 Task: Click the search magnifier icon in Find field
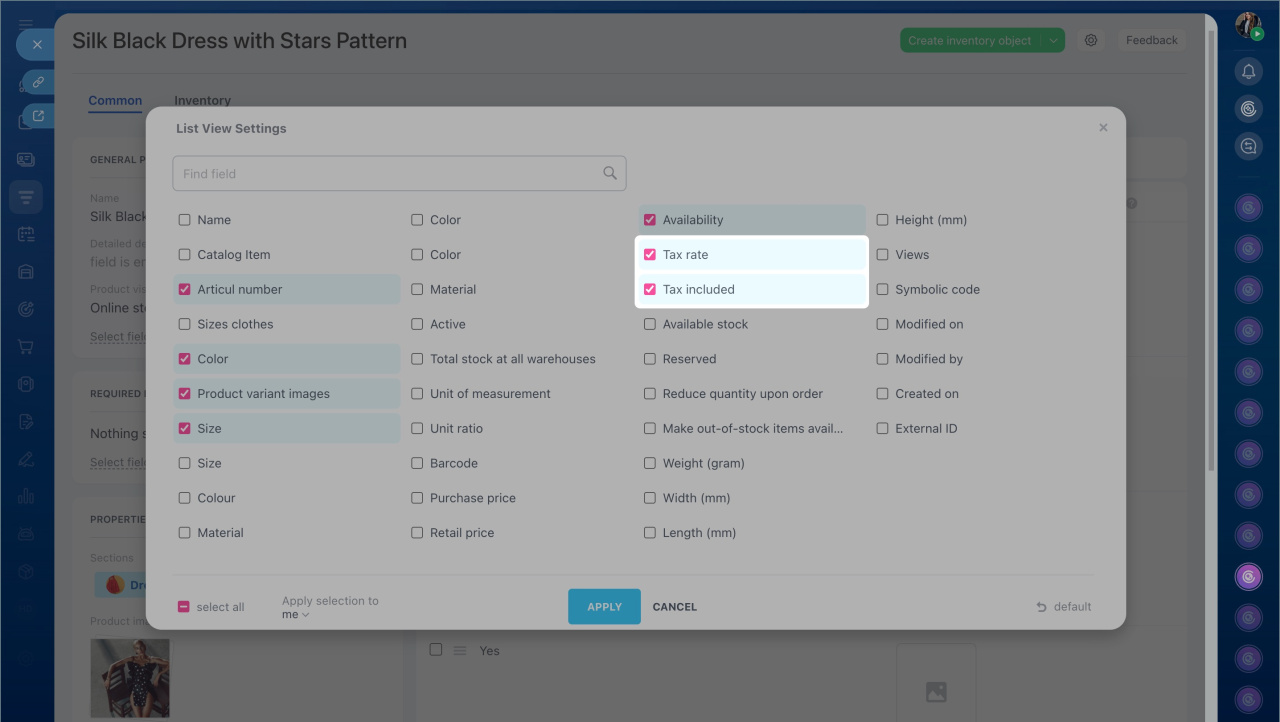(x=609, y=173)
